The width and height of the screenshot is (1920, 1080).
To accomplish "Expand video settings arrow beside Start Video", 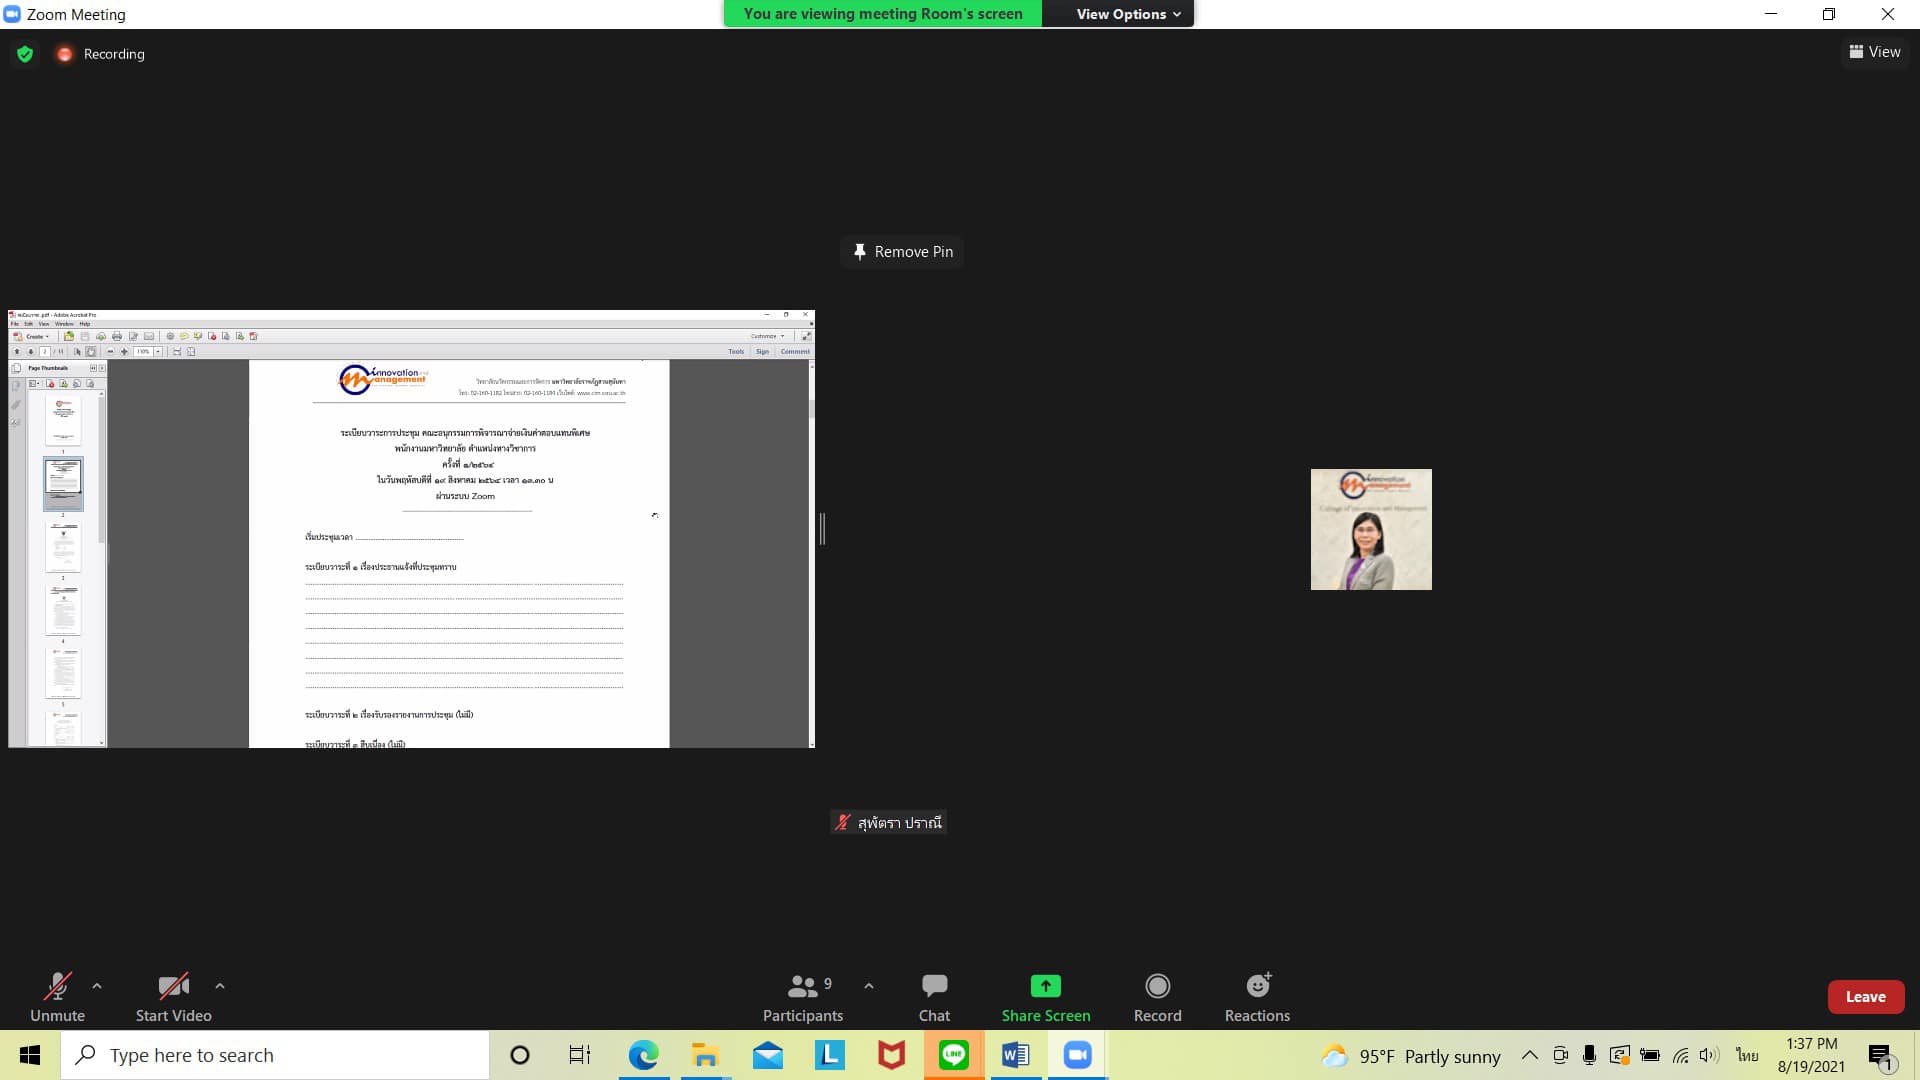I will [220, 986].
